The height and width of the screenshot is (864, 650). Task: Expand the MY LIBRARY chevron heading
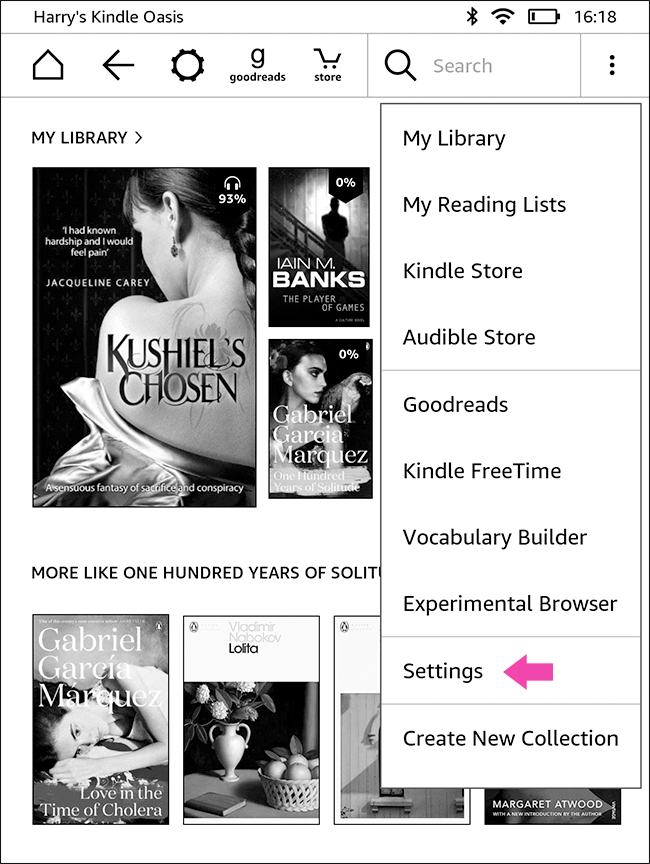87,138
